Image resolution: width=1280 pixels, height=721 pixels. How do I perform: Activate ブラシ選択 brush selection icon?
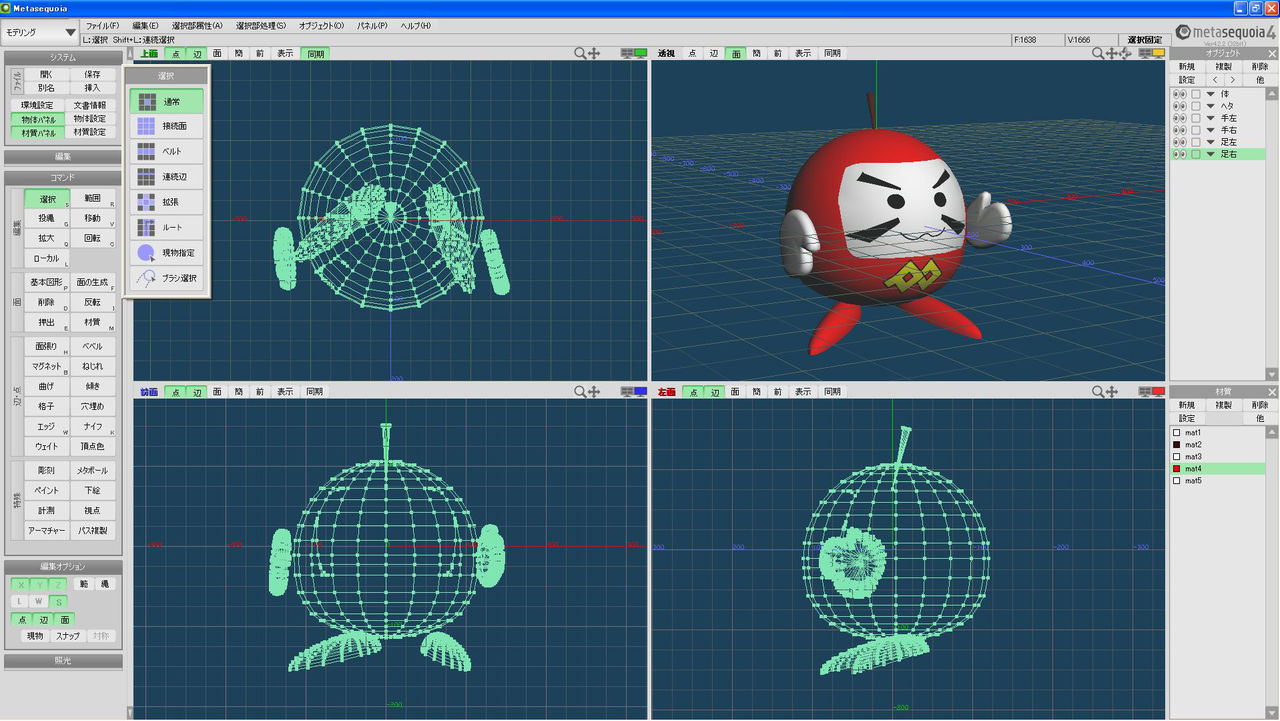146,279
